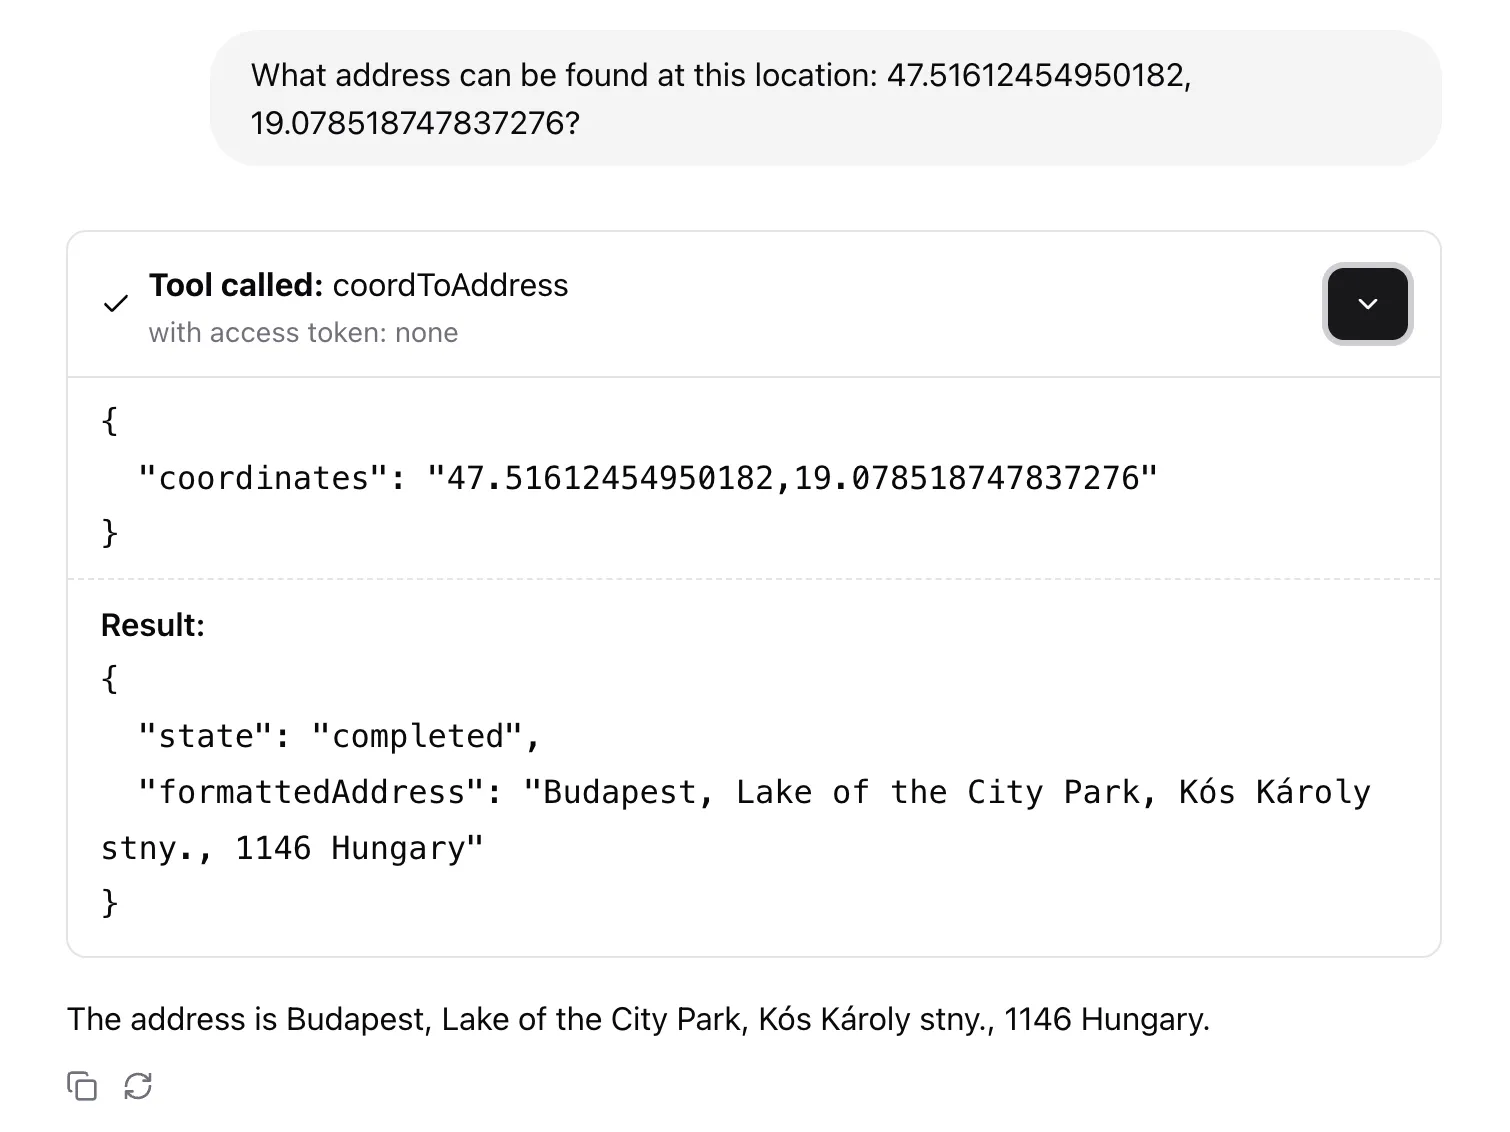Image resolution: width=1510 pixels, height=1132 pixels.
Task: Click the closing brace of the tool input
Action: tap(110, 534)
